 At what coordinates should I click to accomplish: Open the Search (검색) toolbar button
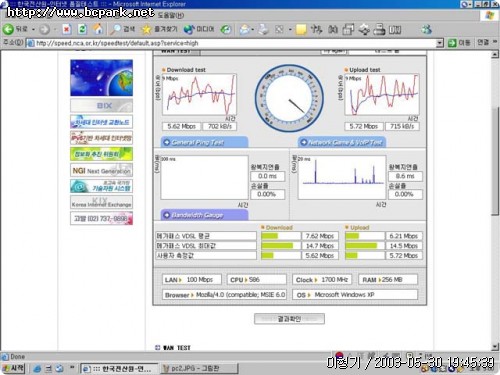point(123,30)
